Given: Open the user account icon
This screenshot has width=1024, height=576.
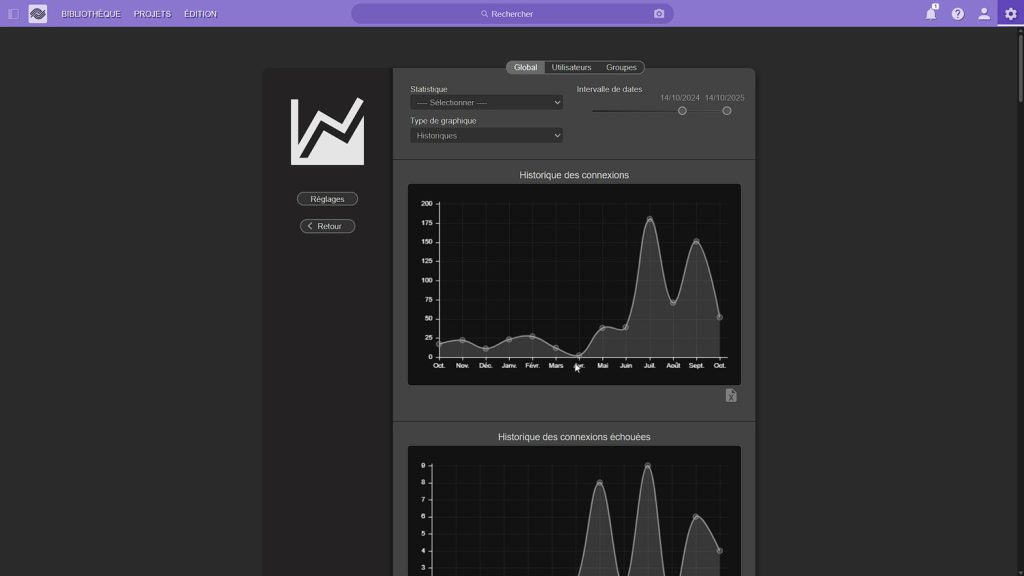Looking at the screenshot, I should [x=984, y=14].
